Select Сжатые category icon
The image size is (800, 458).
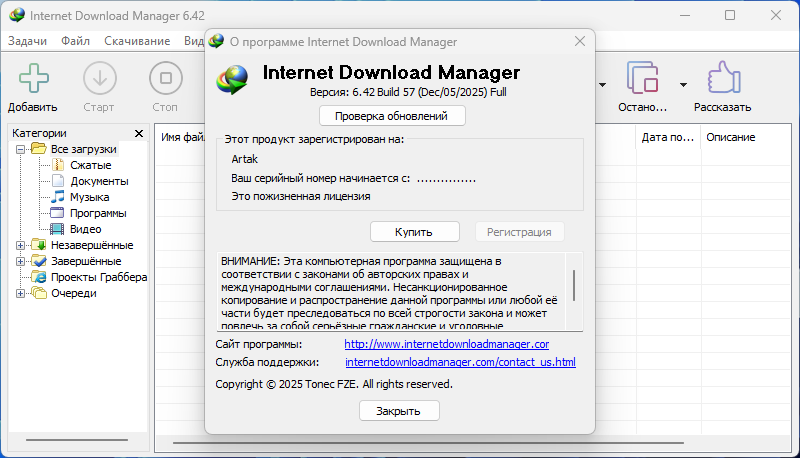(58, 165)
